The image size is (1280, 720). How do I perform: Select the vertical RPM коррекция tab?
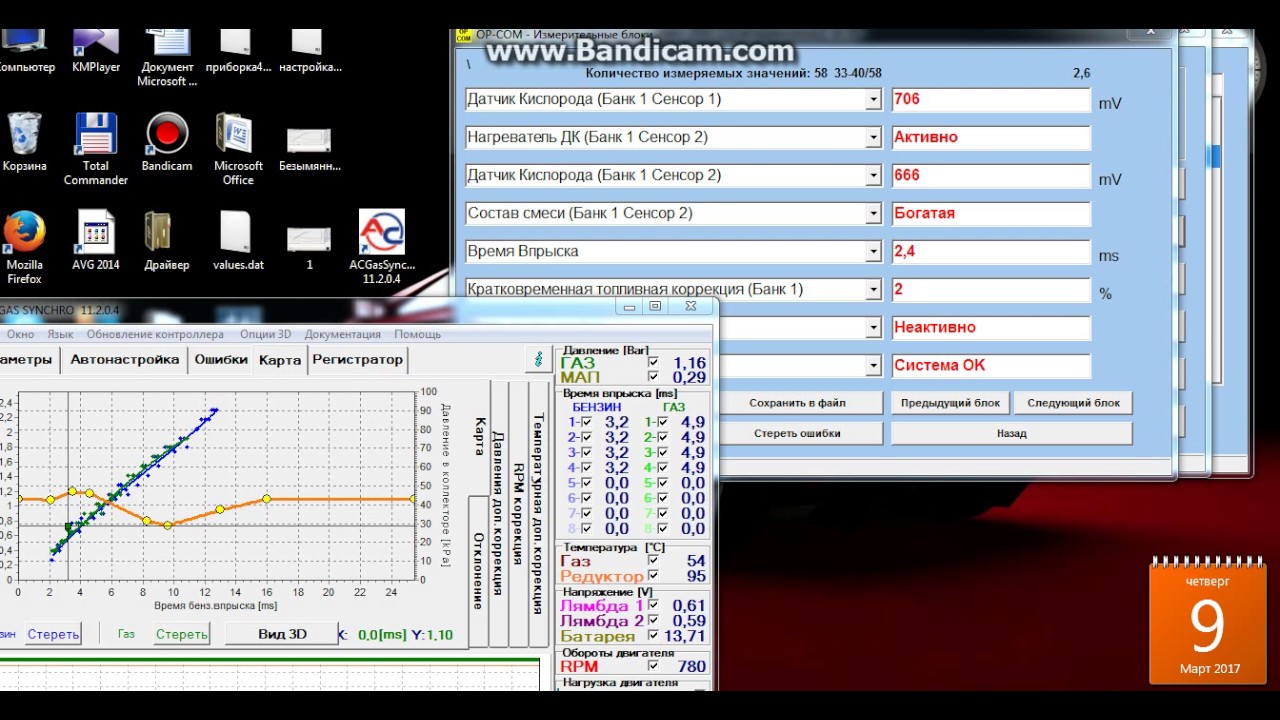[x=518, y=513]
